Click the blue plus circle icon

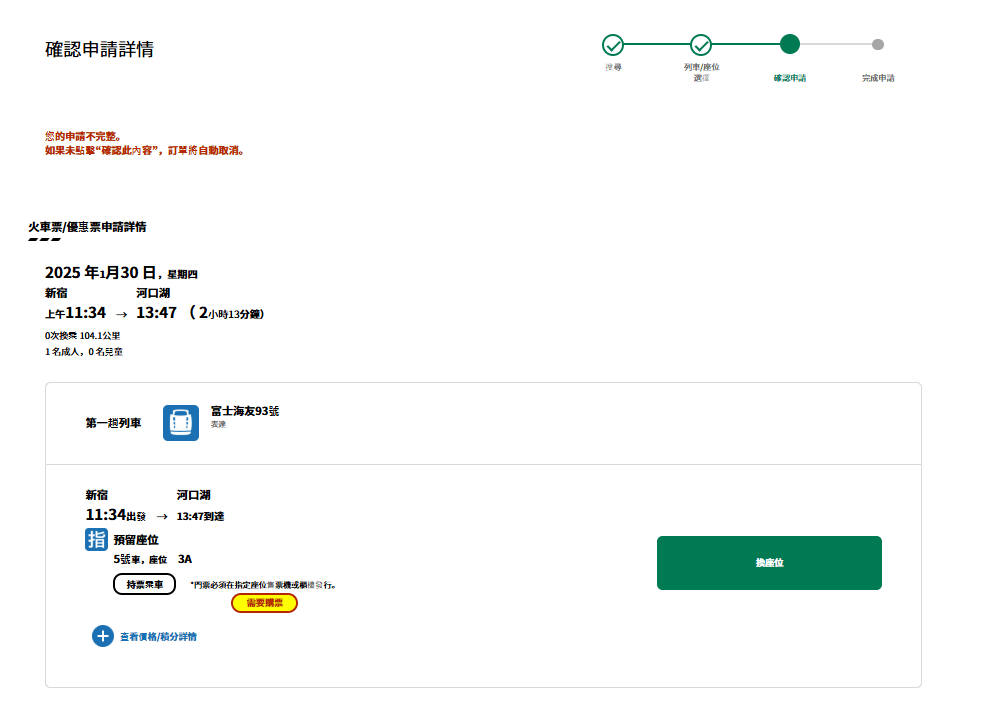pyautogui.click(x=103, y=636)
